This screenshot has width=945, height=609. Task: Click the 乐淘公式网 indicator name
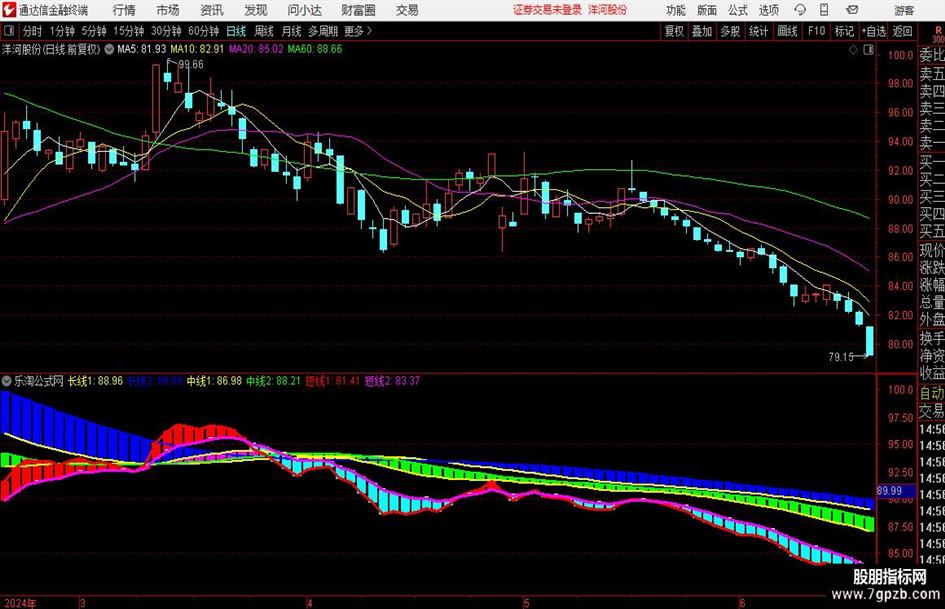point(39,381)
